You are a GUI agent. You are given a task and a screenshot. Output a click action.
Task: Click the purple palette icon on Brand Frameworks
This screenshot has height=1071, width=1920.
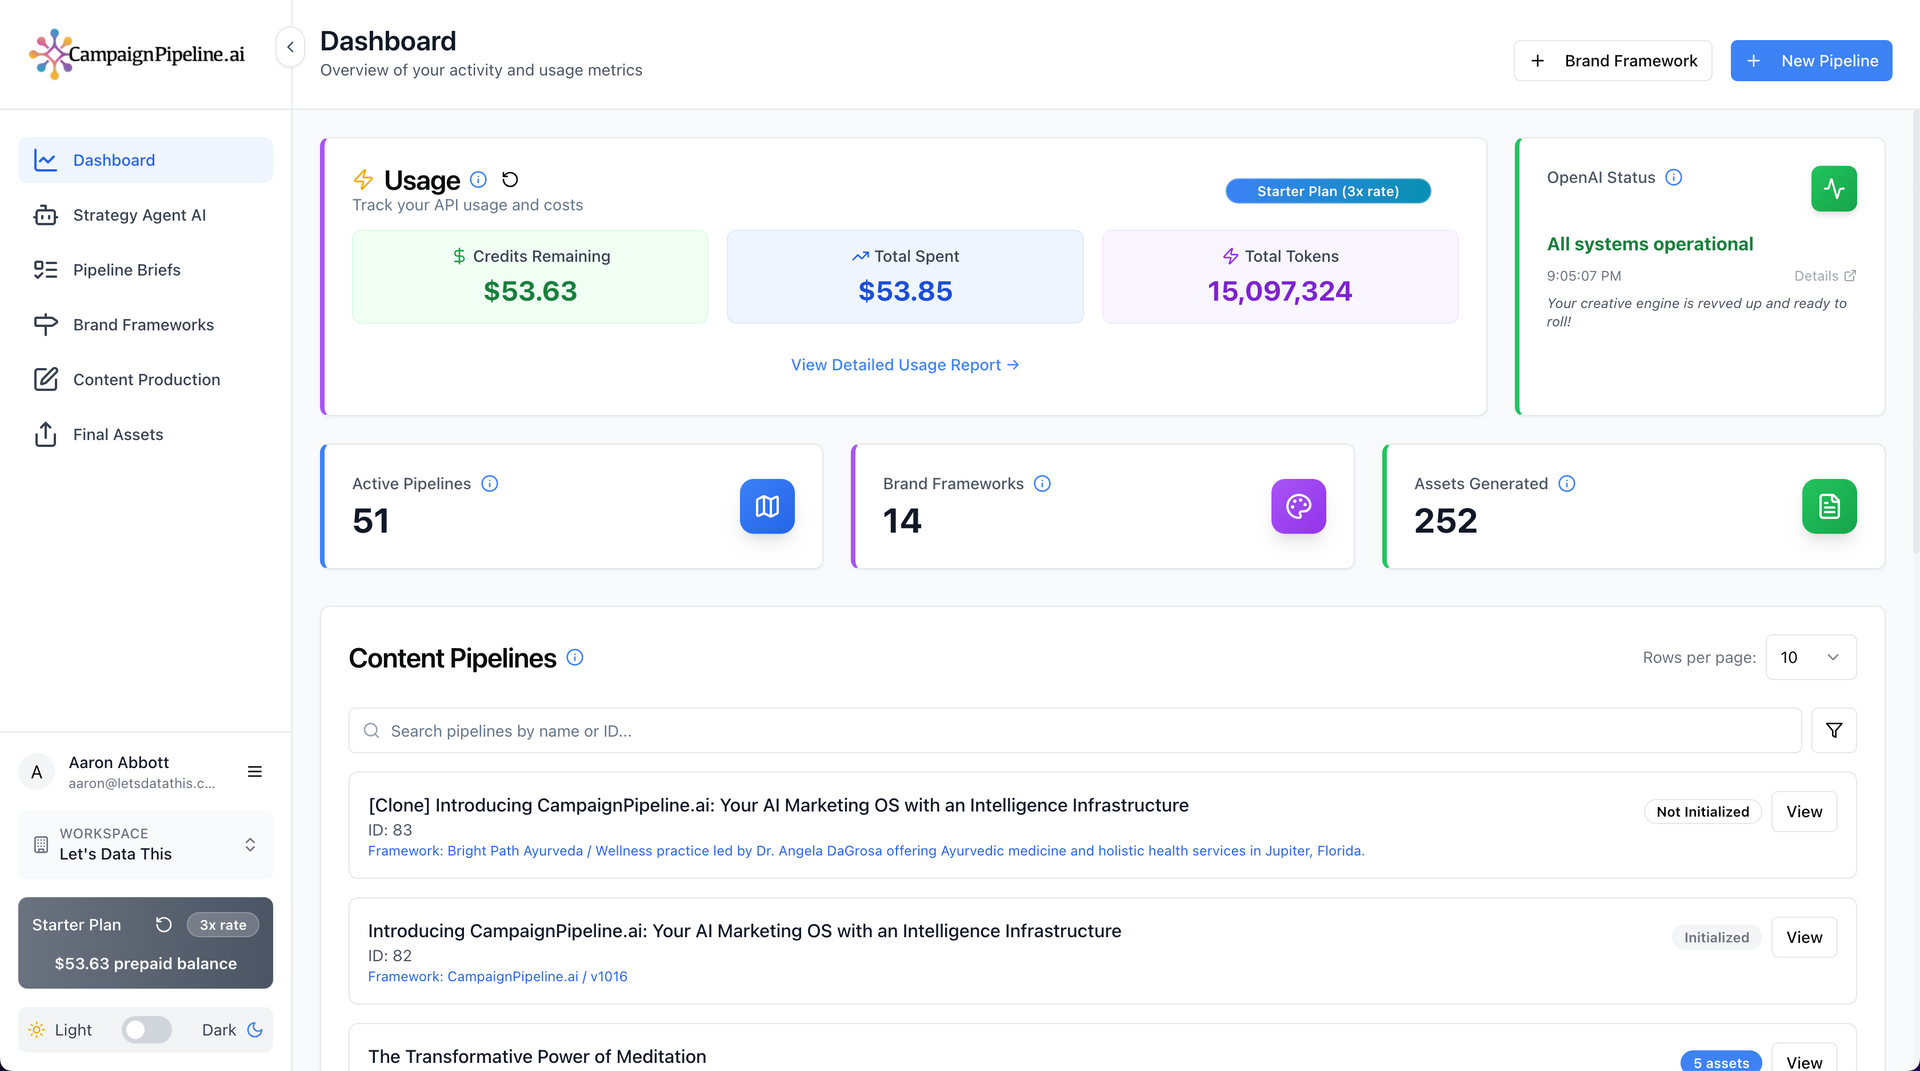pos(1299,507)
